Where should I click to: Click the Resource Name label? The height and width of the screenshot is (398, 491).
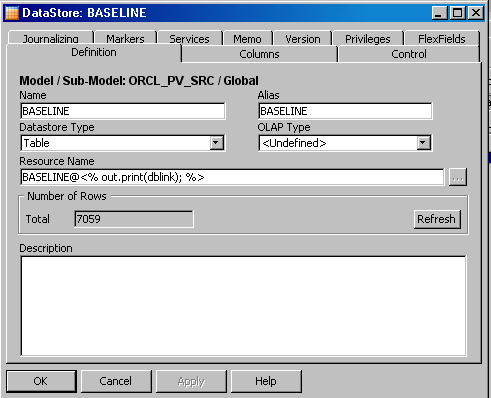click(x=57, y=161)
